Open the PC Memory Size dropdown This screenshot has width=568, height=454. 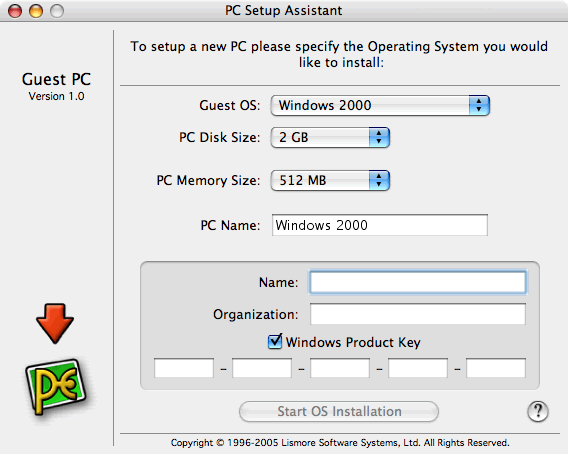330,180
